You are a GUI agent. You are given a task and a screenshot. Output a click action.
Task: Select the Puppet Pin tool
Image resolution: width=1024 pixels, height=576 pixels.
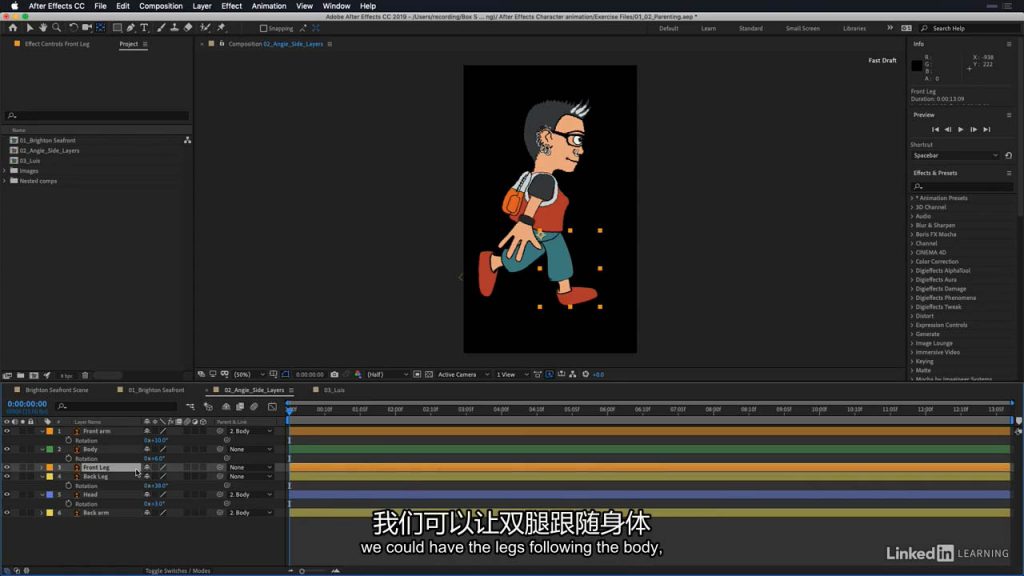(221, 28)
